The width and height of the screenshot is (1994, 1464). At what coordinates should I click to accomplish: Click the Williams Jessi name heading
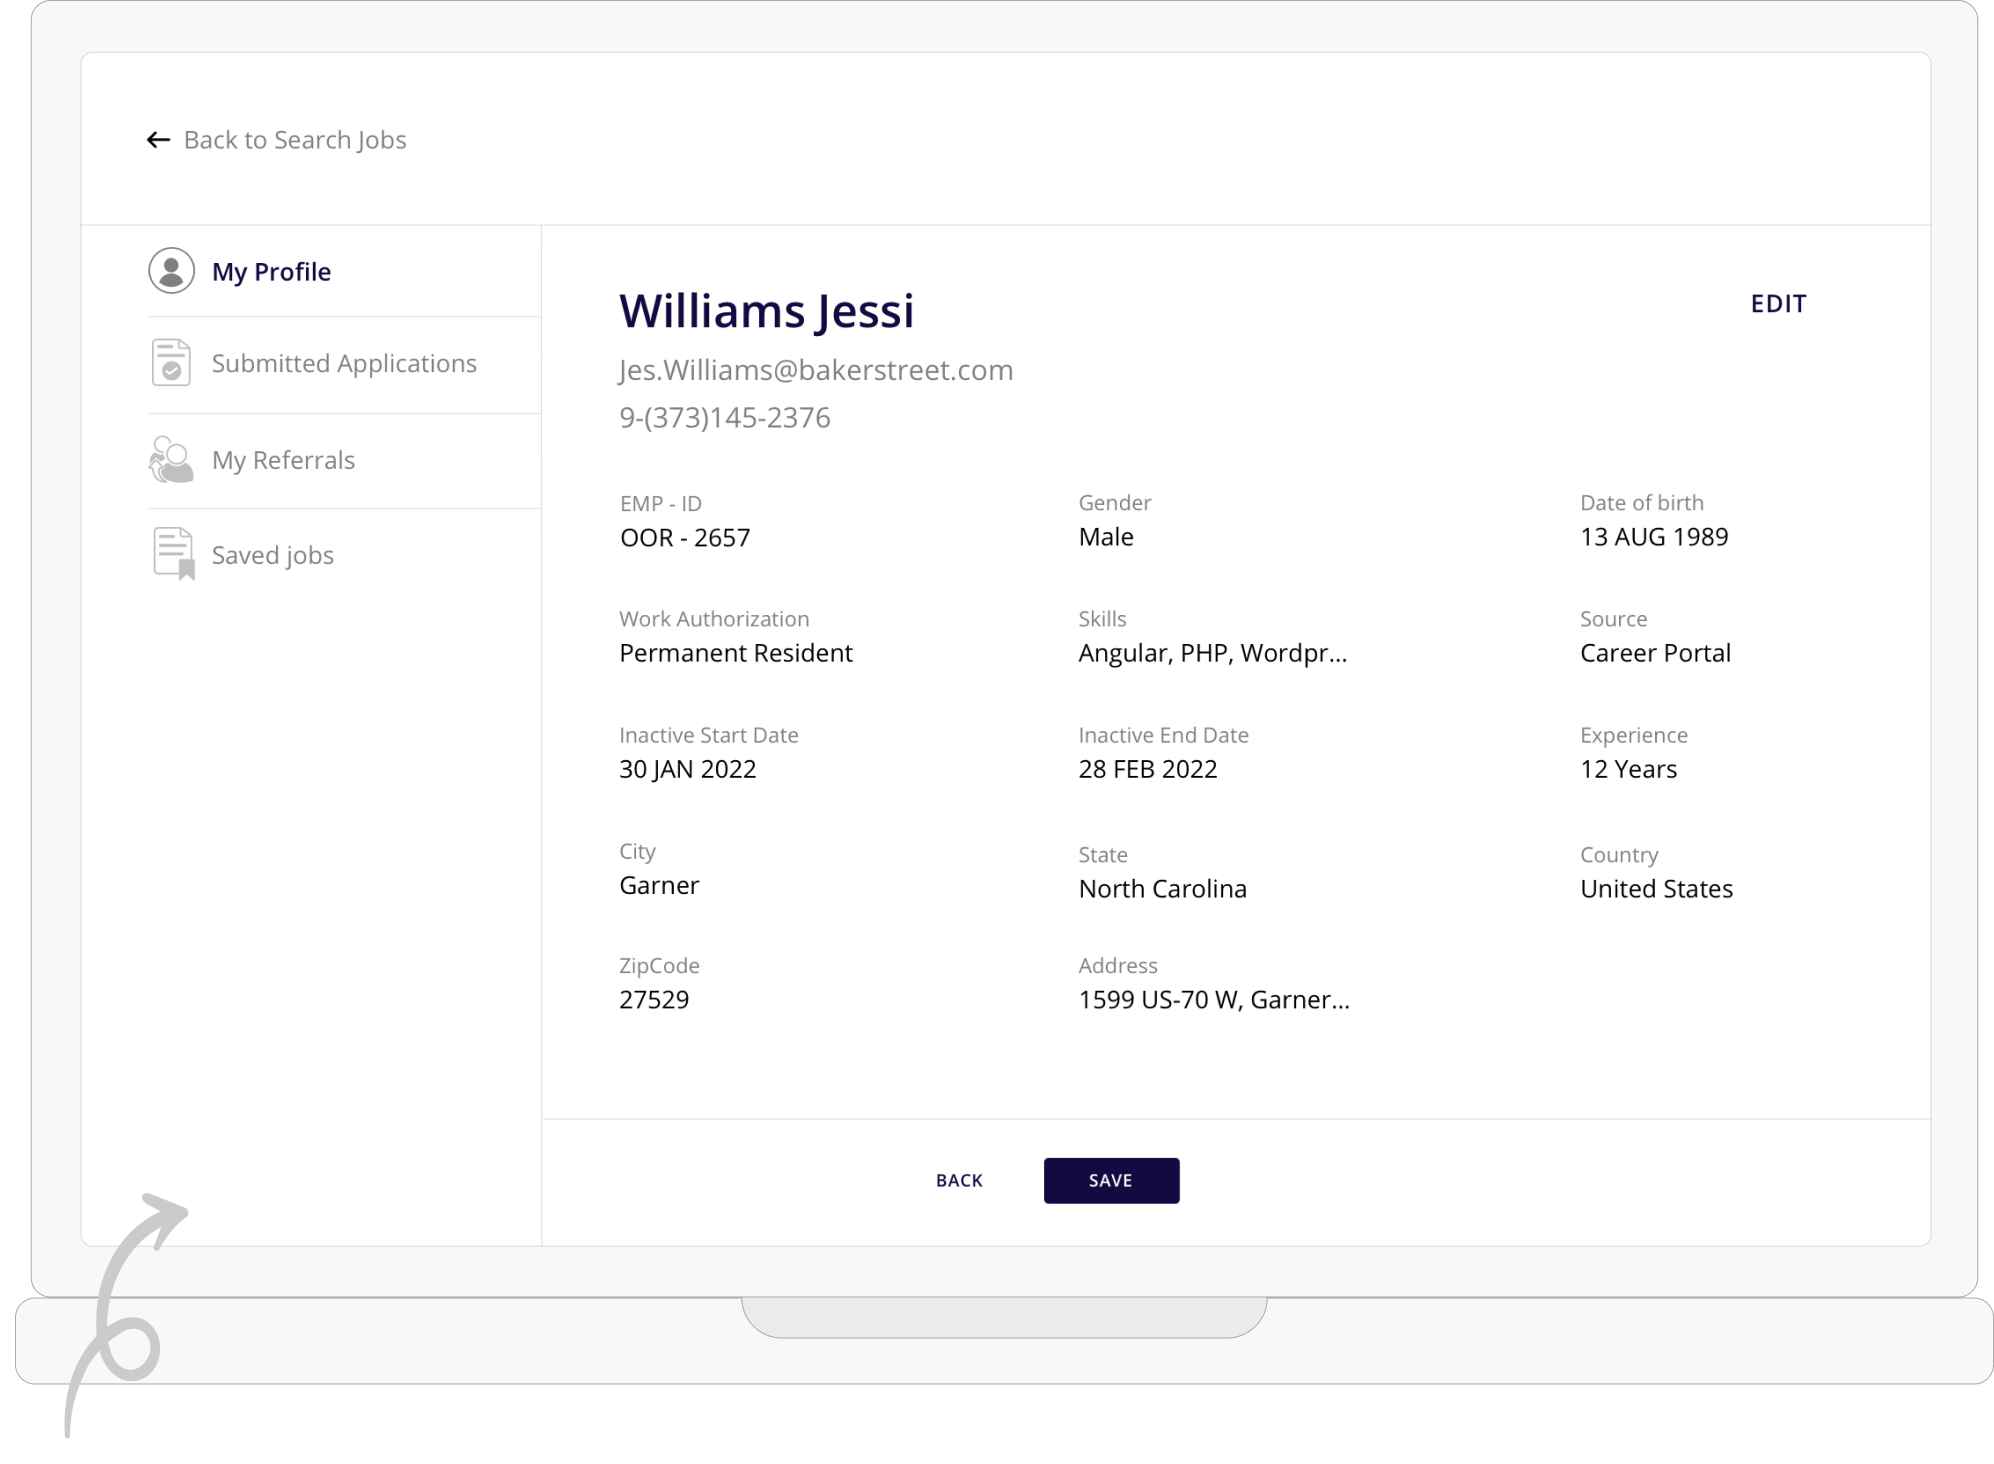point(766,310)
